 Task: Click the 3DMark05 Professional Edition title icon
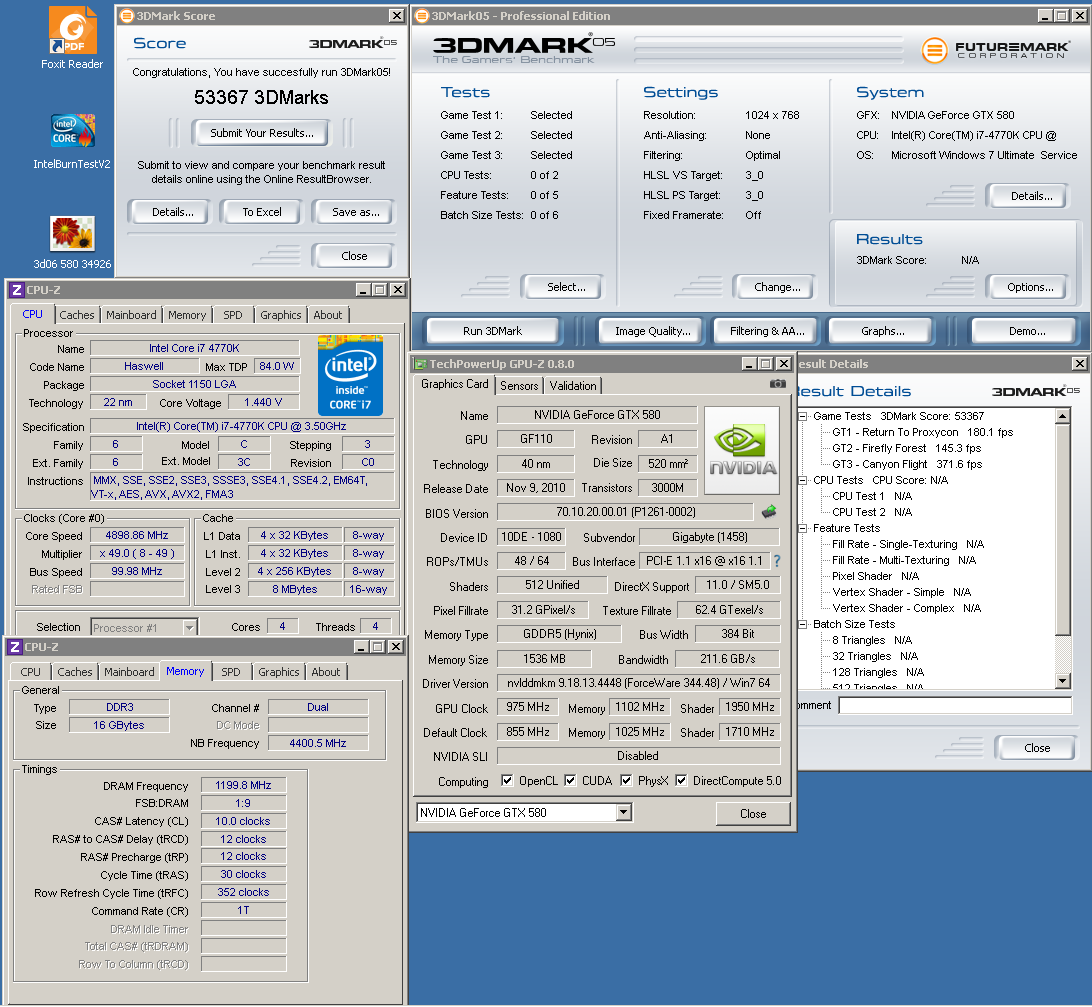point(422,15)
